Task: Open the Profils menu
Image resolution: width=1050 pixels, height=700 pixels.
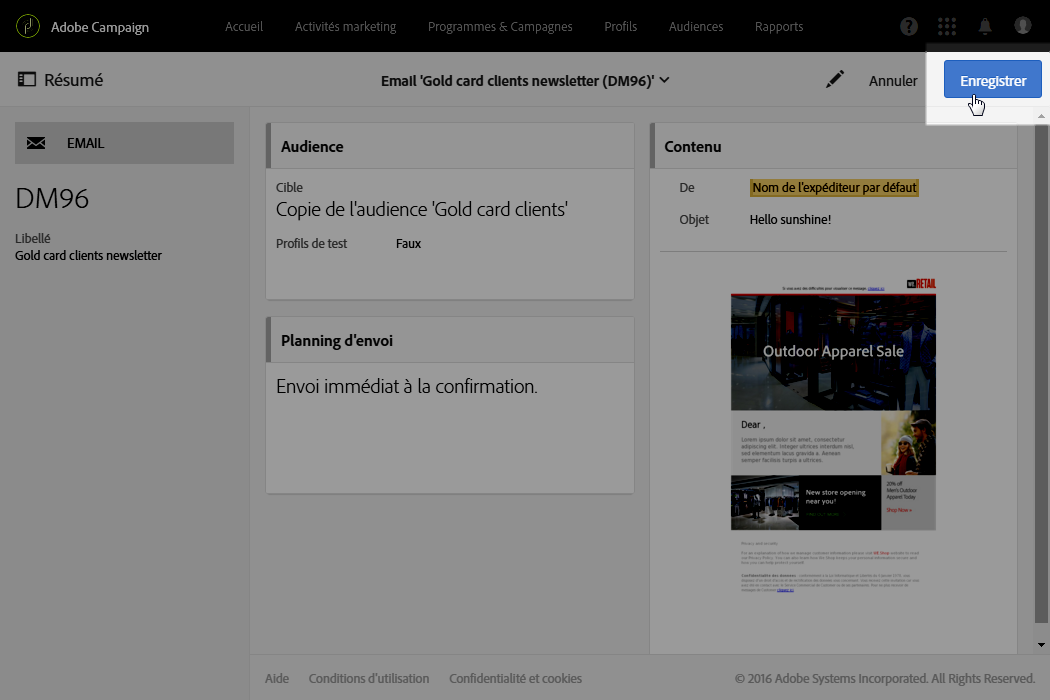Action: pos(621,27)
